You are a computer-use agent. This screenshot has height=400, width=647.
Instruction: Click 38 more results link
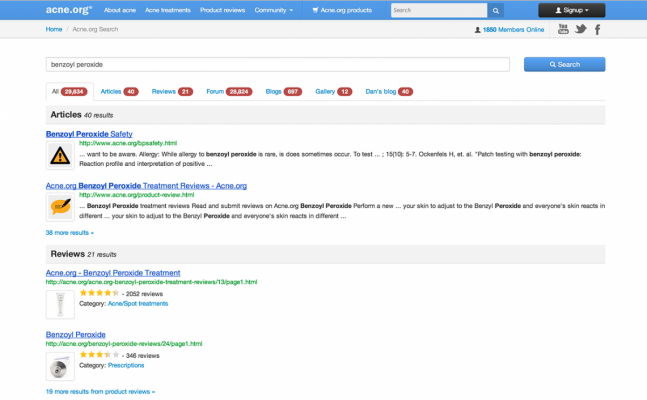(70, 233)
